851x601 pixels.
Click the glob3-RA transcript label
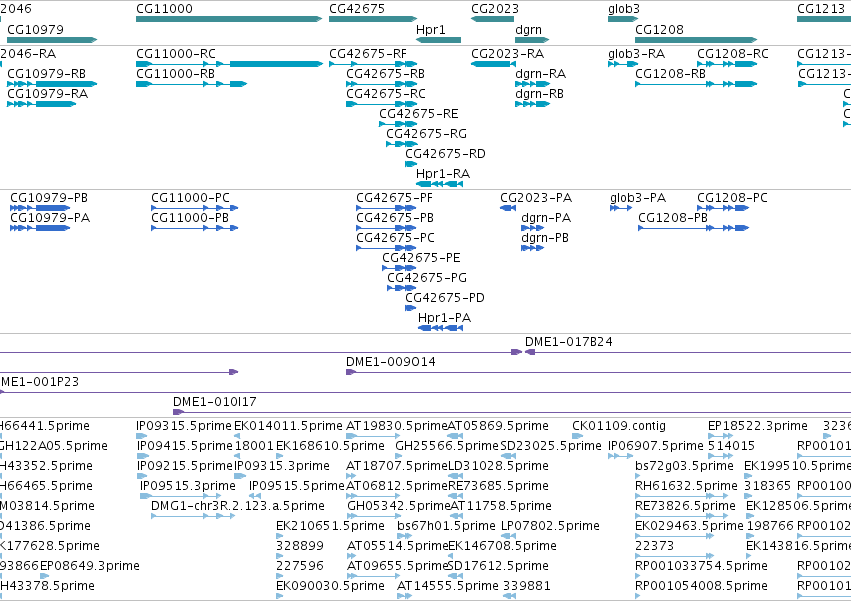637,54
